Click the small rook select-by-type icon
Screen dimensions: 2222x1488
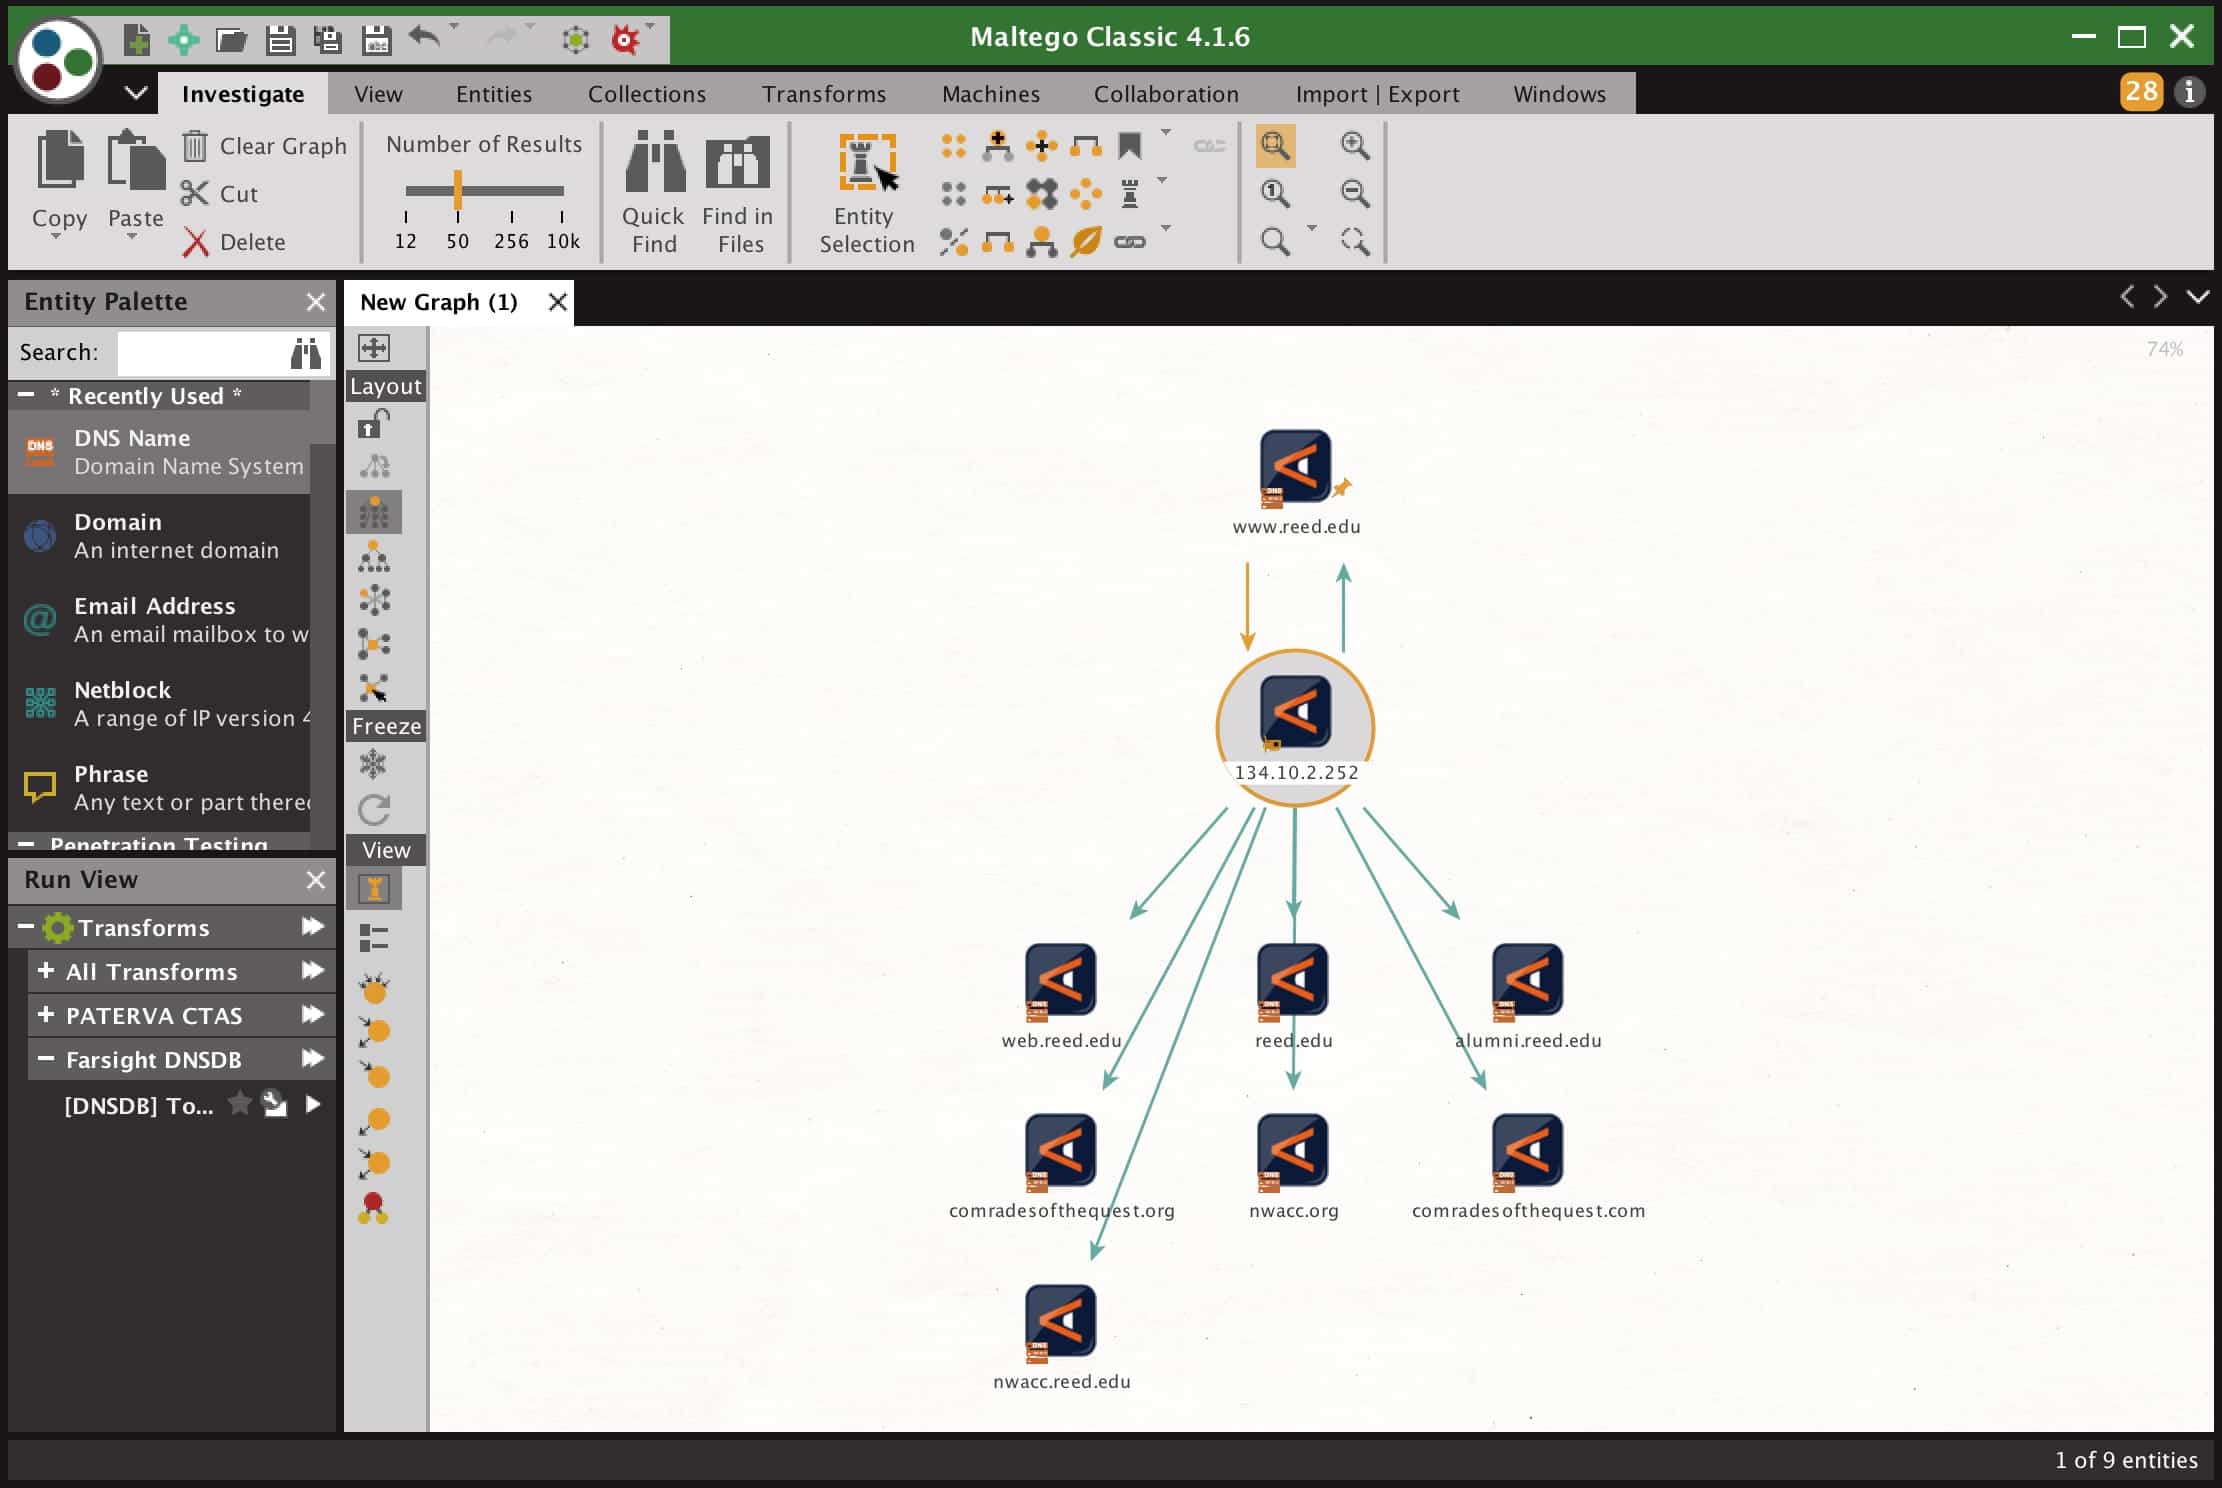[1130, 194]
